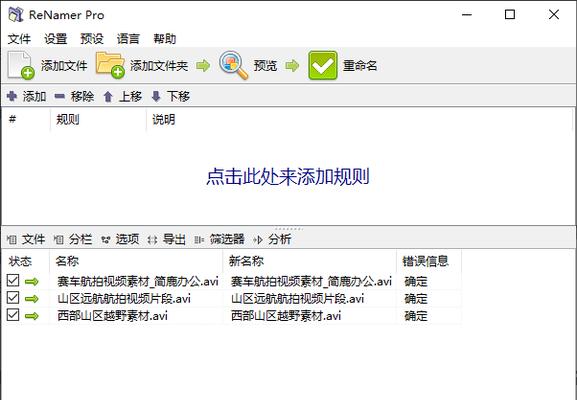Add a rule with the plus icon
The image size is (577, 400).
12,96
